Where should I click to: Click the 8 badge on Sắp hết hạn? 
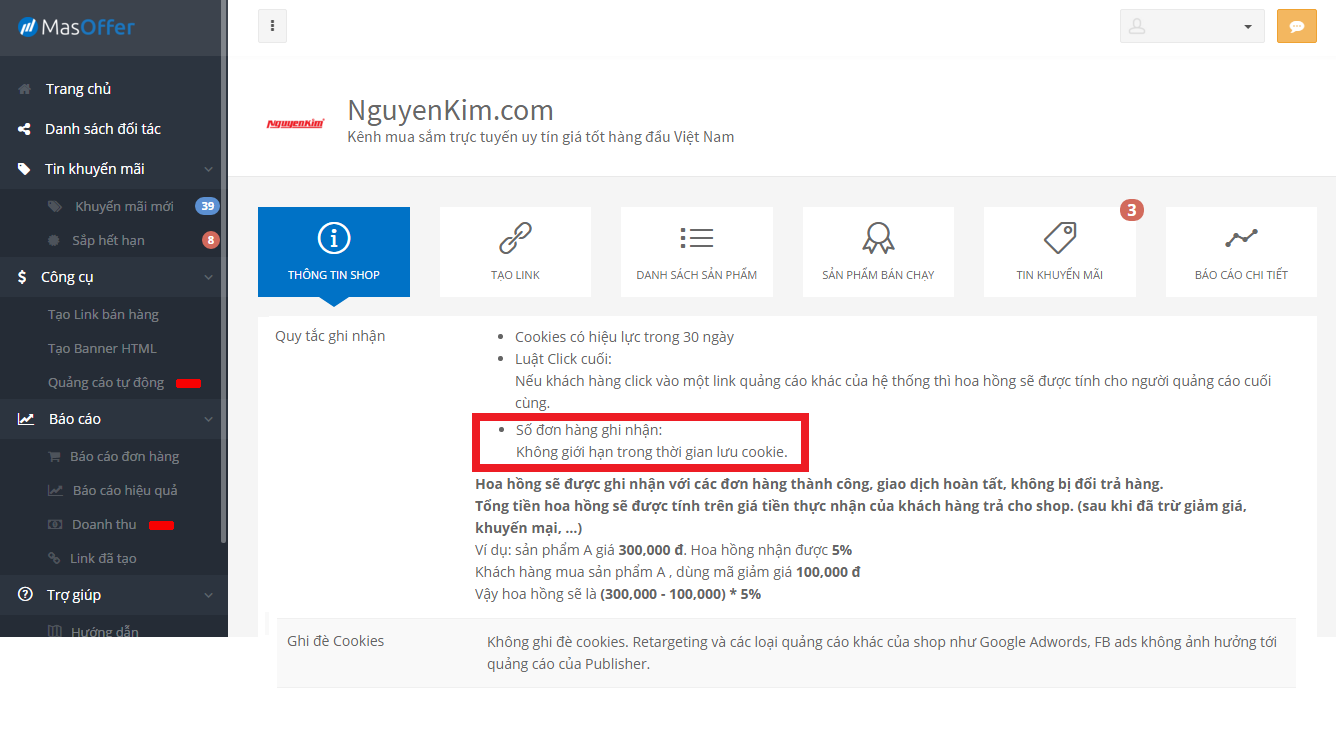point(210,240)
